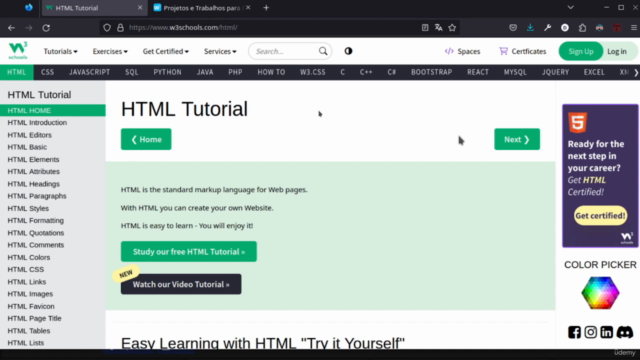Click Study our free HTML Tutorial
Viewport: 640px width, 360px height.
point(189,251)
